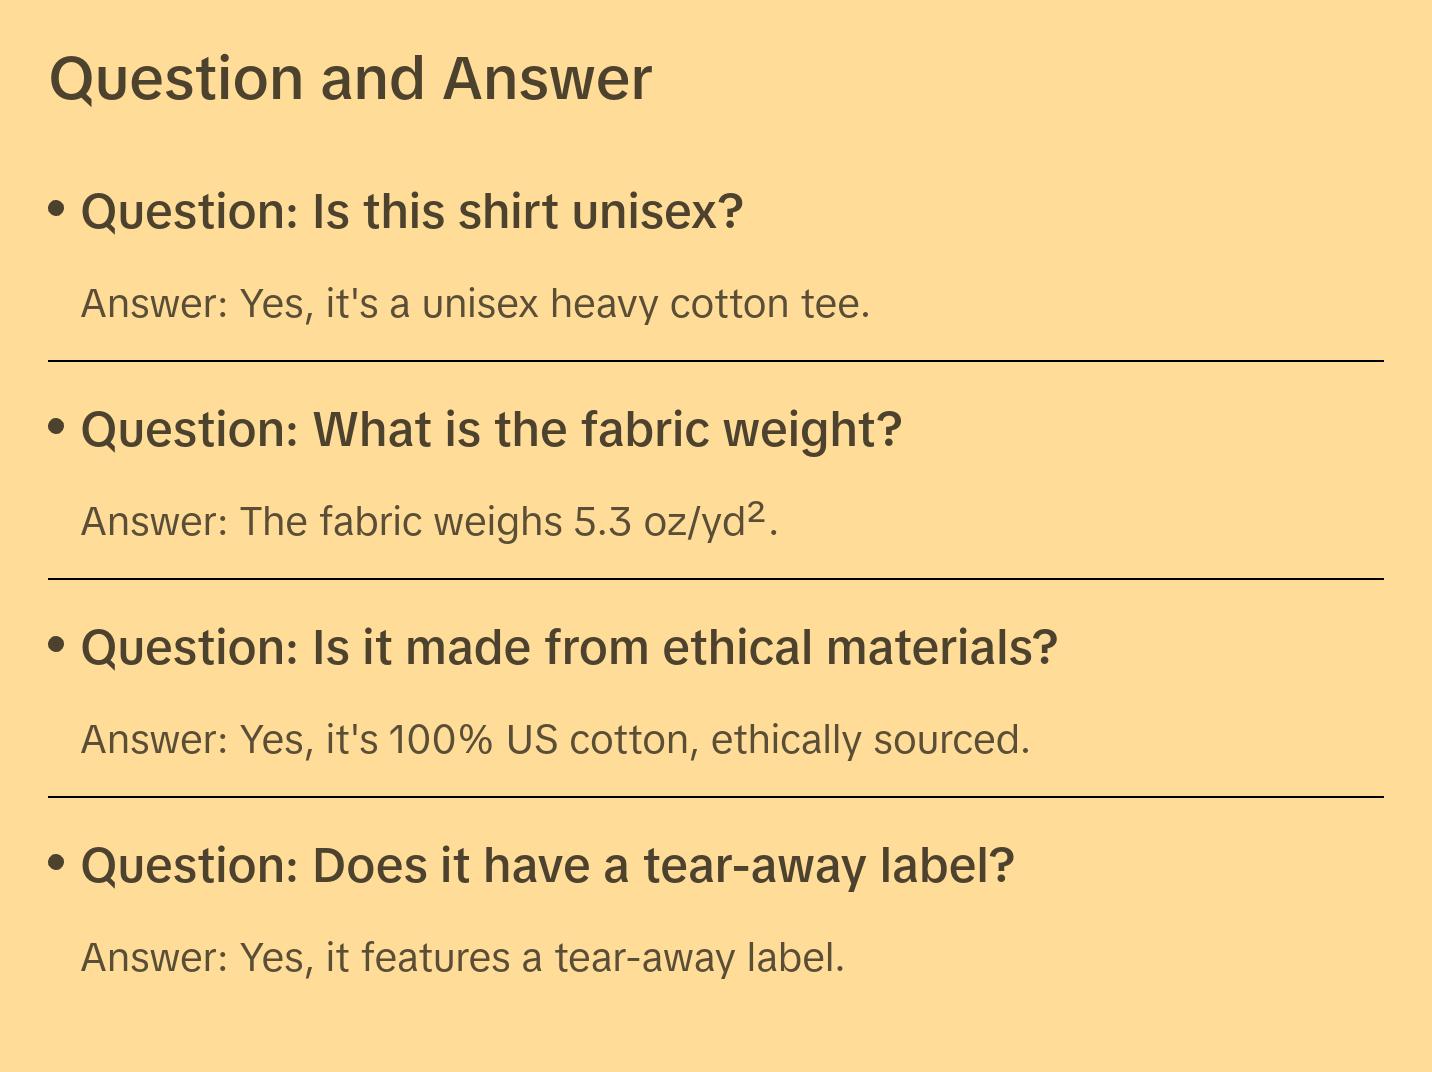This screenshot has width=1432, height=1072.
Task: Click the word "weight?" in the second question
Action: [x=812, y=430]
